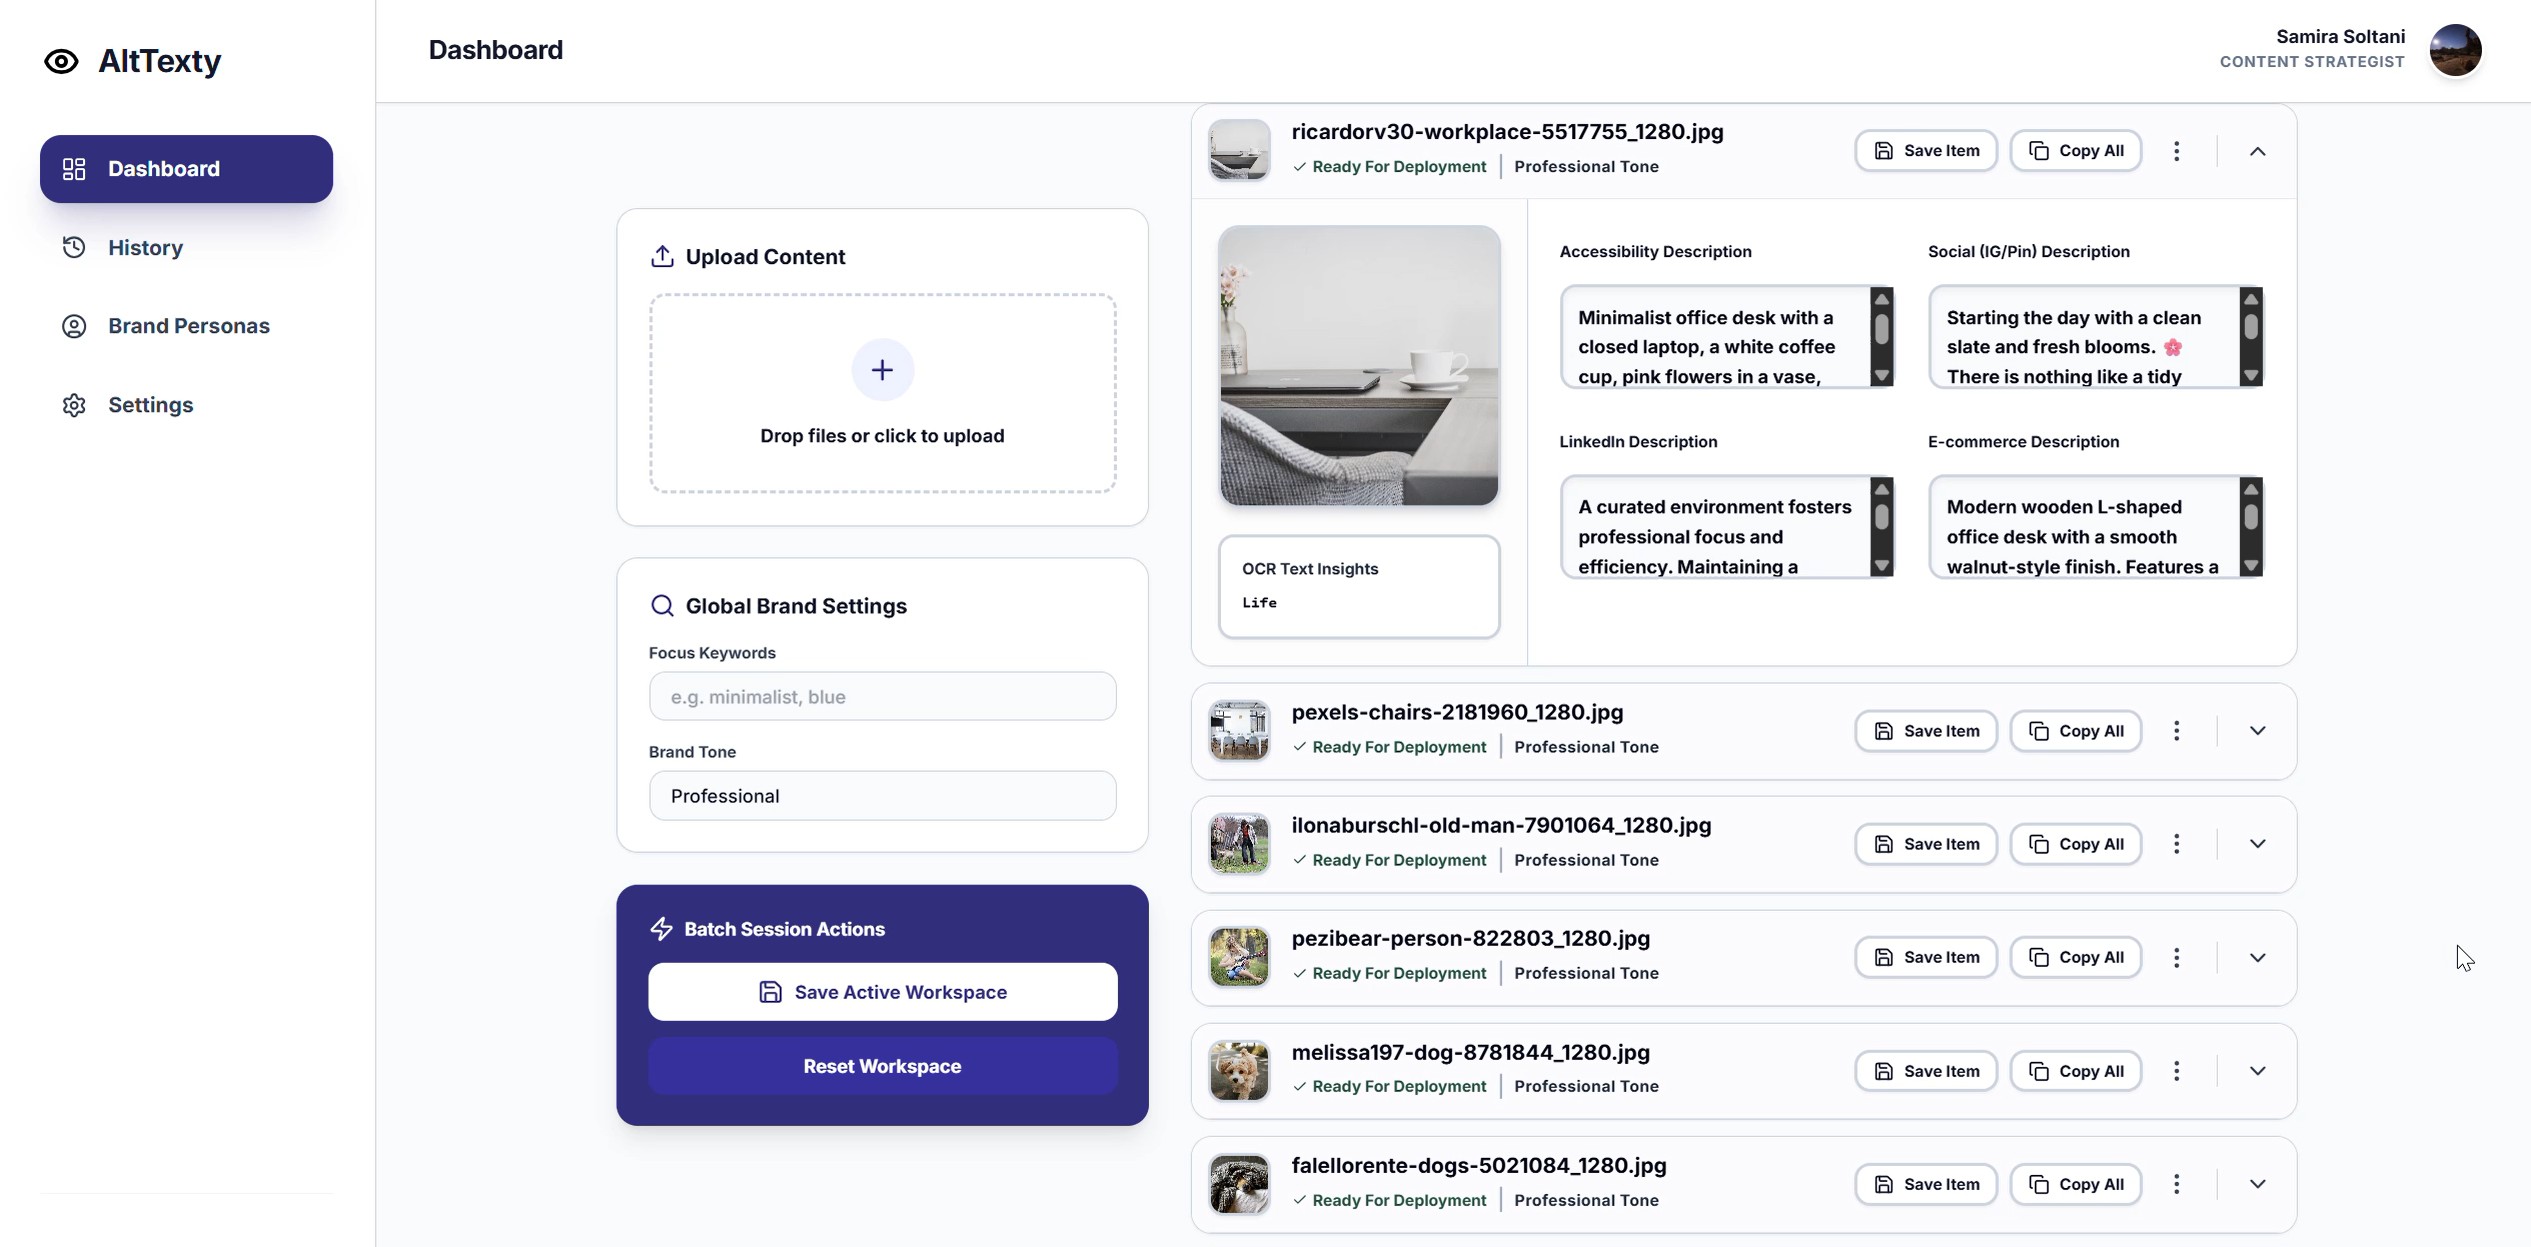Open the History page in sidebar
The width and height of the screenshot is (2531, 1247).
[x=145, y=247]
